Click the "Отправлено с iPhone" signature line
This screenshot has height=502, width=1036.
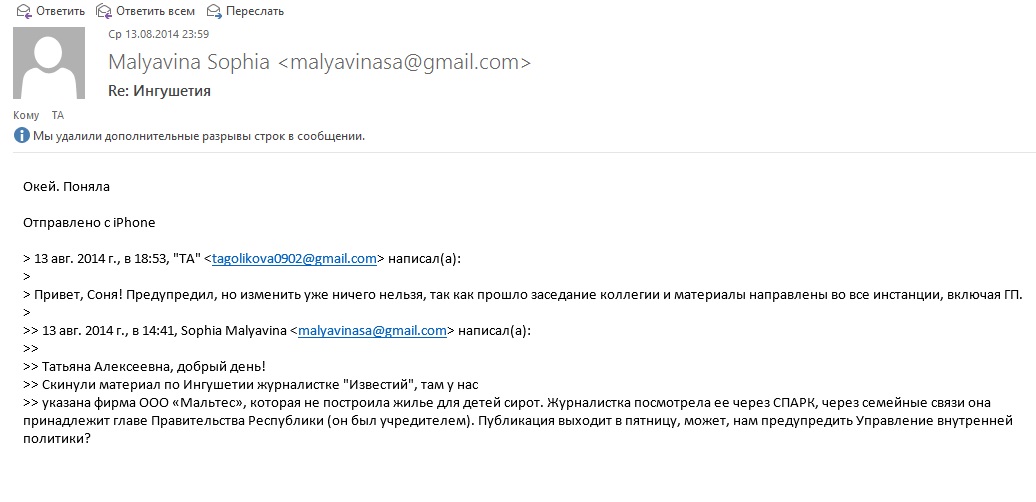(89, 222)
